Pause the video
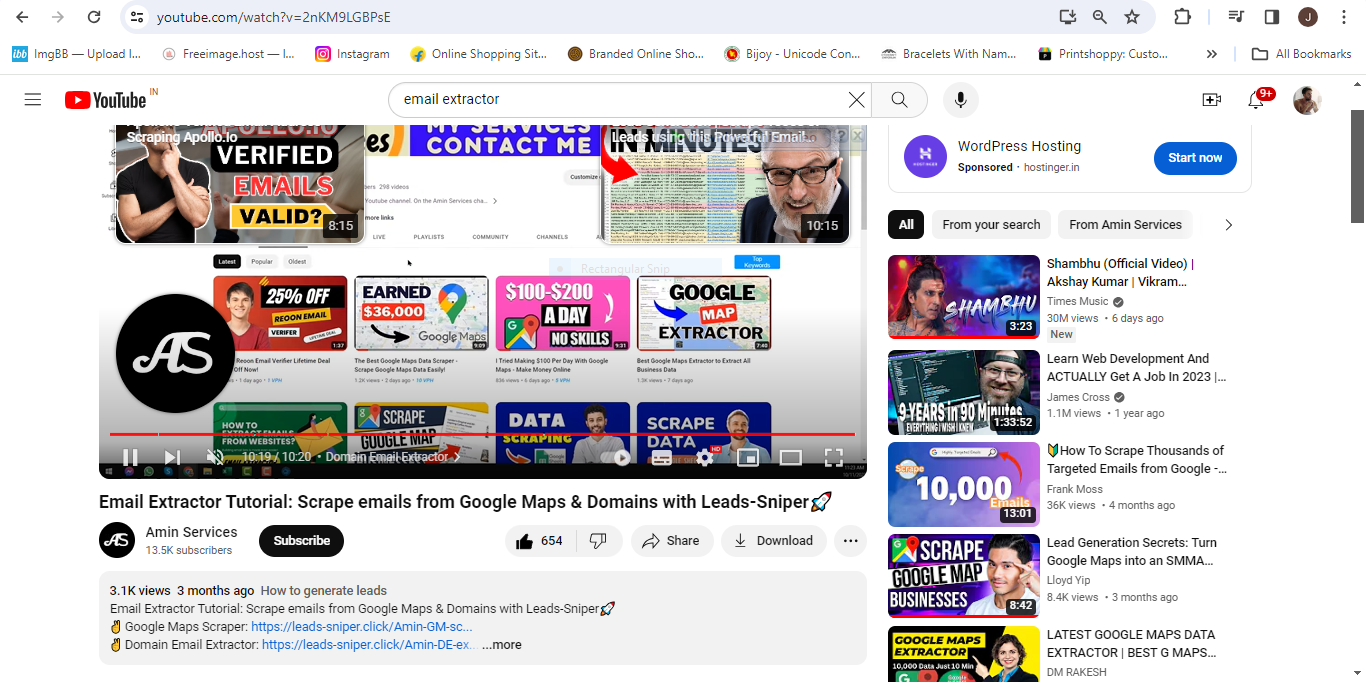1366x682 pixels. pyautogui.click(x=131, y=457)
